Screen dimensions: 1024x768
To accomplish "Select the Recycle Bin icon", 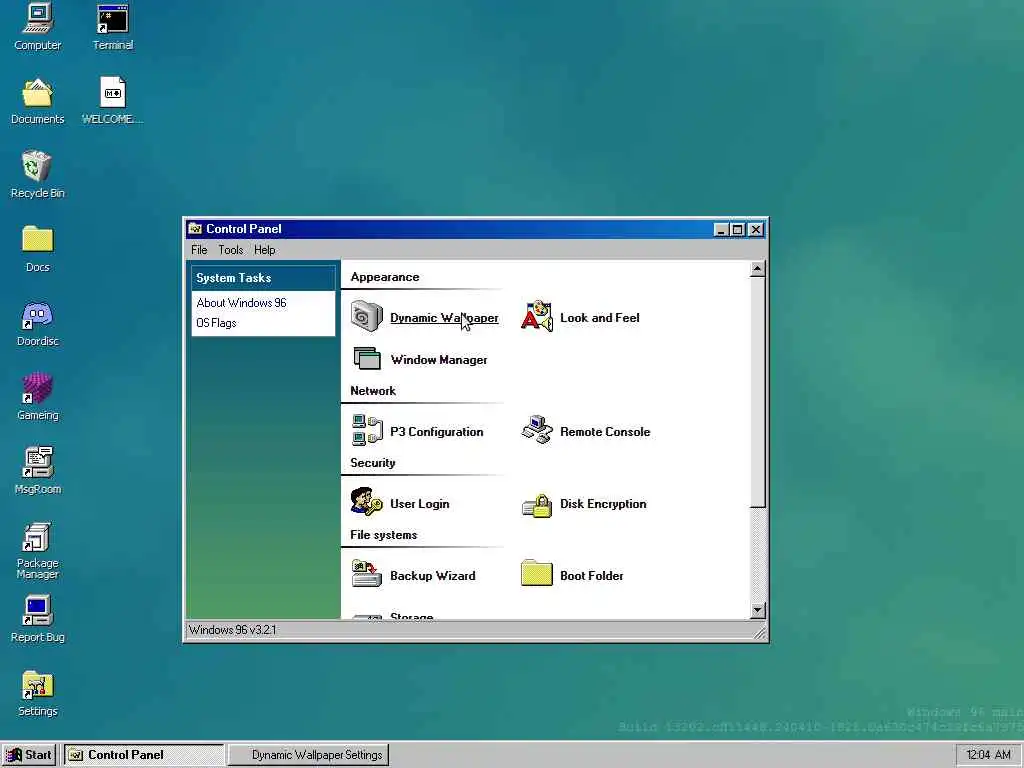I will coord(37,166).
